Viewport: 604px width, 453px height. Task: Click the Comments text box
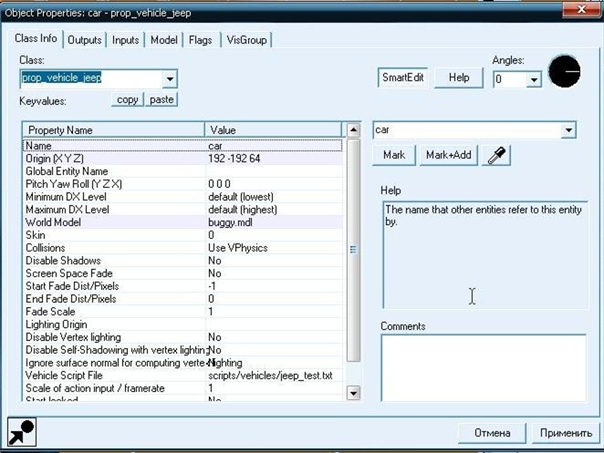point(484,368)
